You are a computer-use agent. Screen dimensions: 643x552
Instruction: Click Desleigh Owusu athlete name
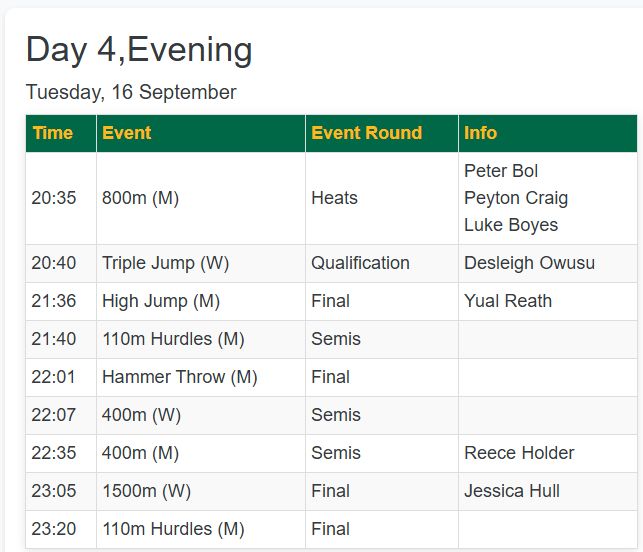pos(529,263)
